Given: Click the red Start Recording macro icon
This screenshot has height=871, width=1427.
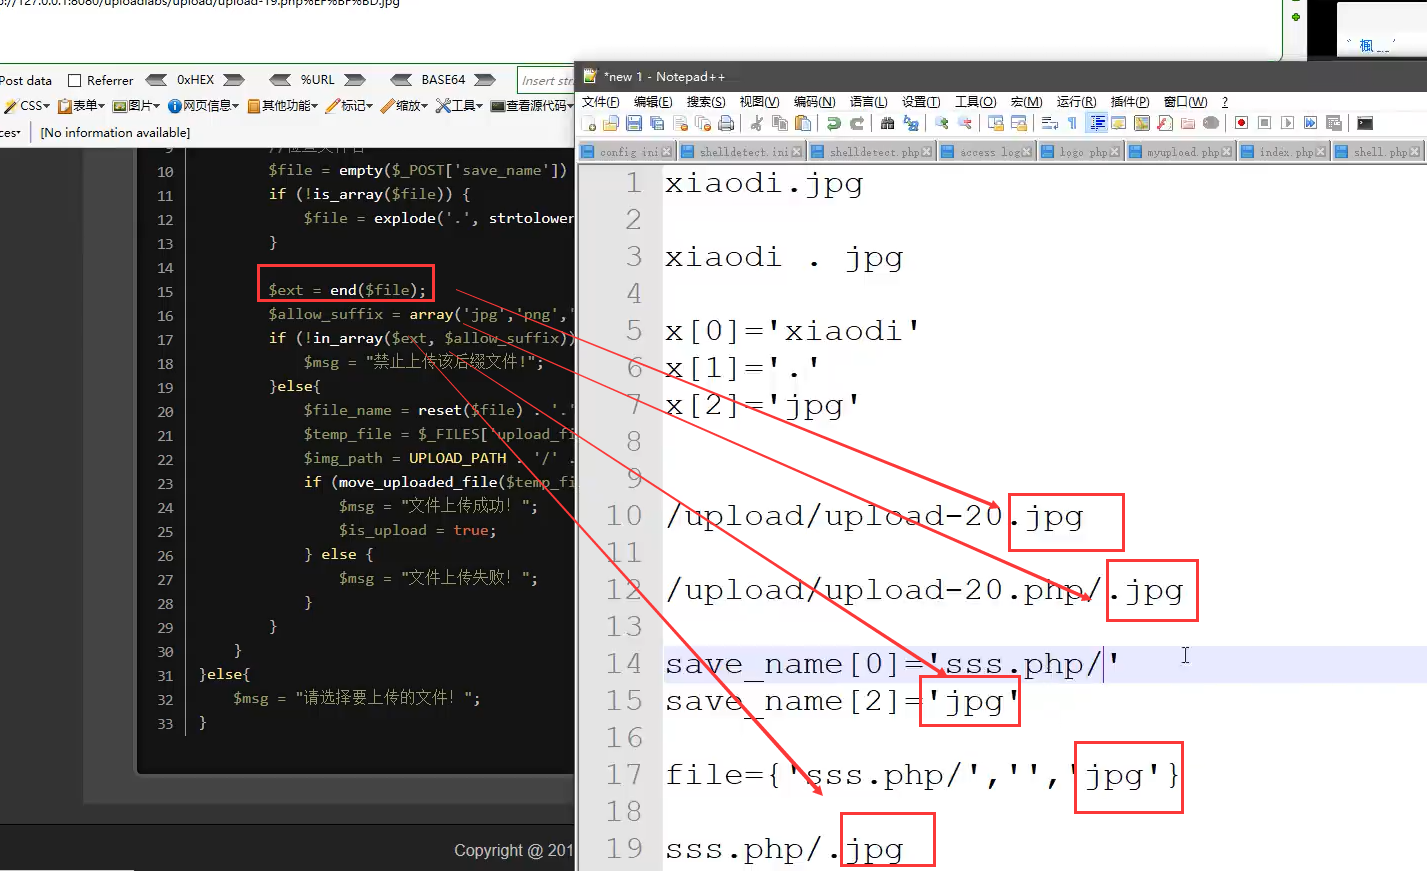Looking at the screenshot, I should pos(1241,123).
